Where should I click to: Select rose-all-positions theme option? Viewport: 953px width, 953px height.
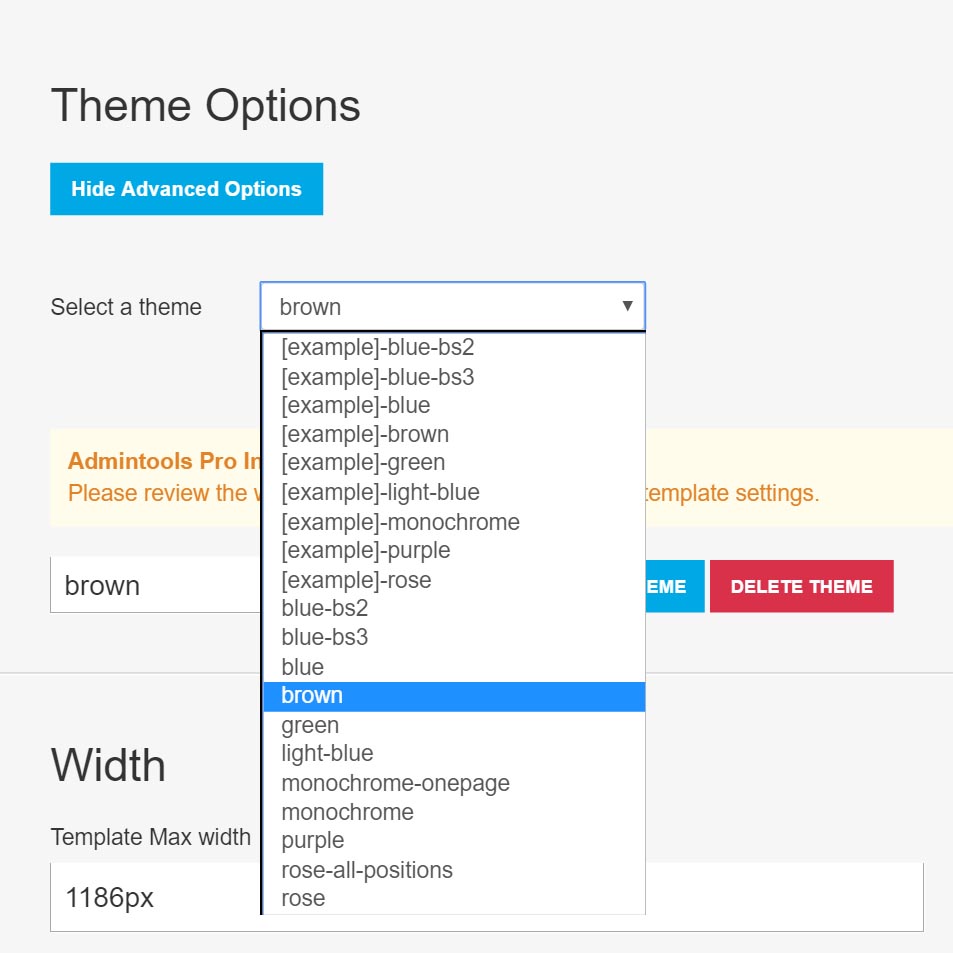453,870
